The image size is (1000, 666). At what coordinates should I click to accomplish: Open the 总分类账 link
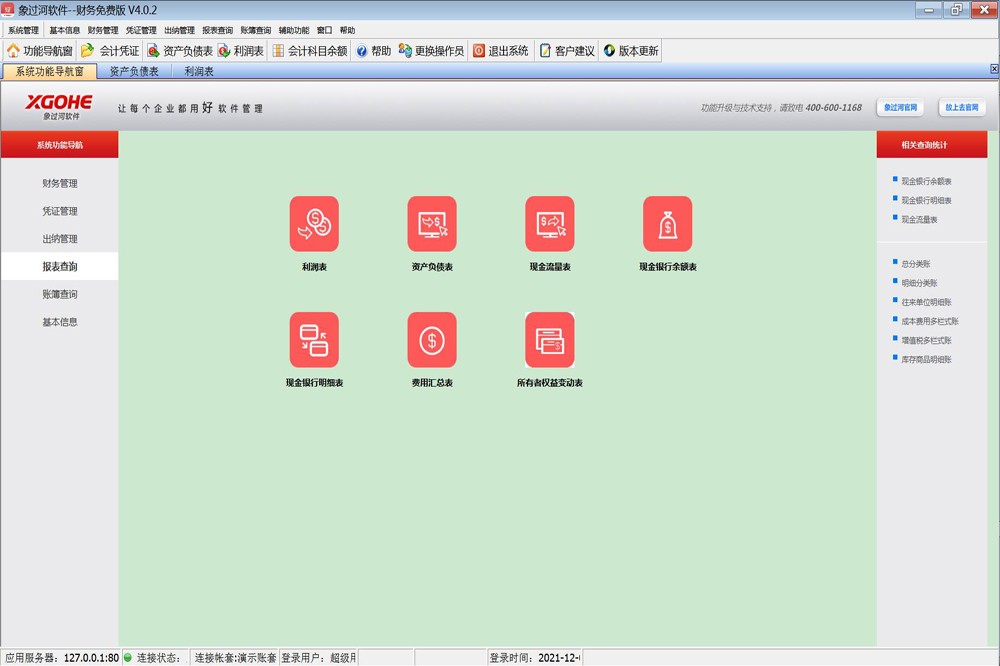pos(916,263)
